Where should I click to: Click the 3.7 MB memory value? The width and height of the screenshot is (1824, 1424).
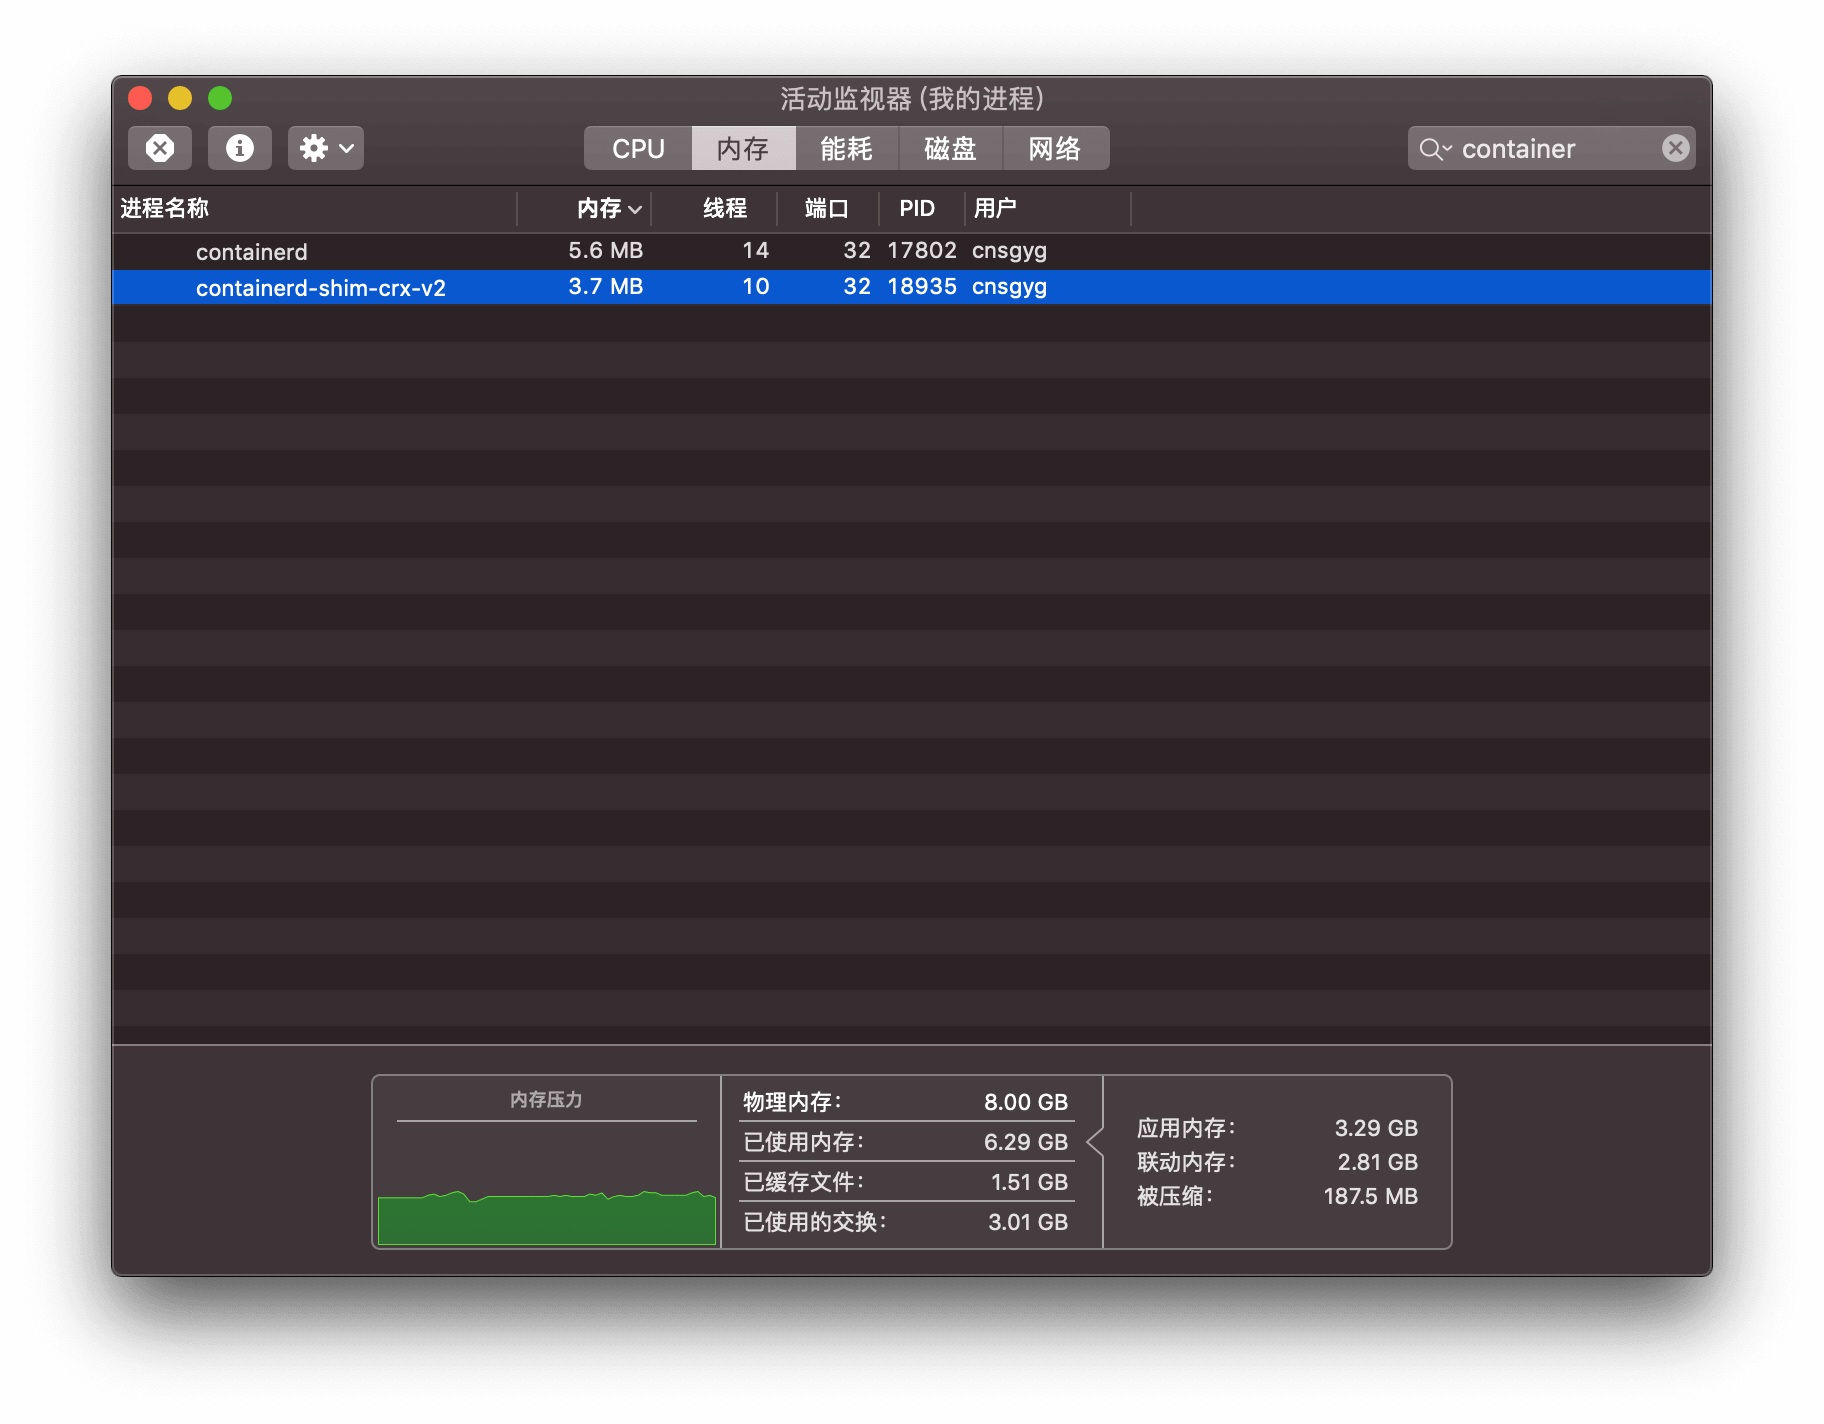tap(606, 286)
